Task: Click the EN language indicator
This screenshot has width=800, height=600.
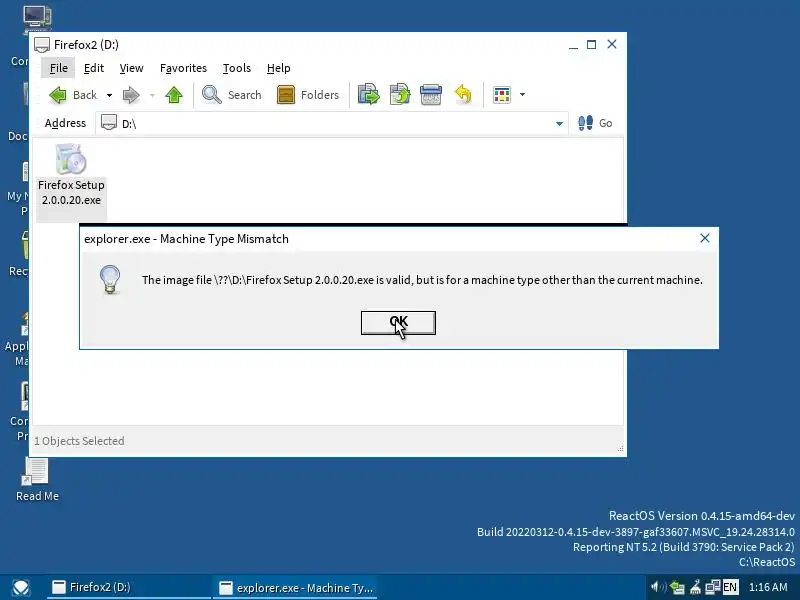Action: click(730, 587)
